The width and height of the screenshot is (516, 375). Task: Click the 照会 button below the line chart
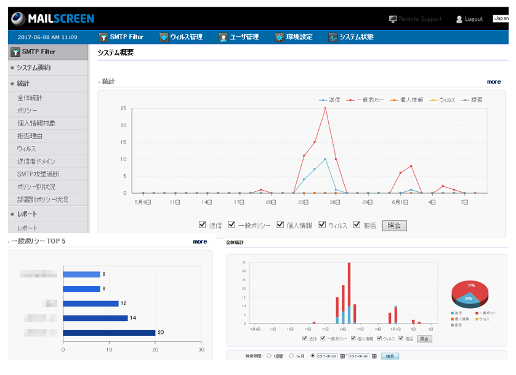[x=394, y=226]
